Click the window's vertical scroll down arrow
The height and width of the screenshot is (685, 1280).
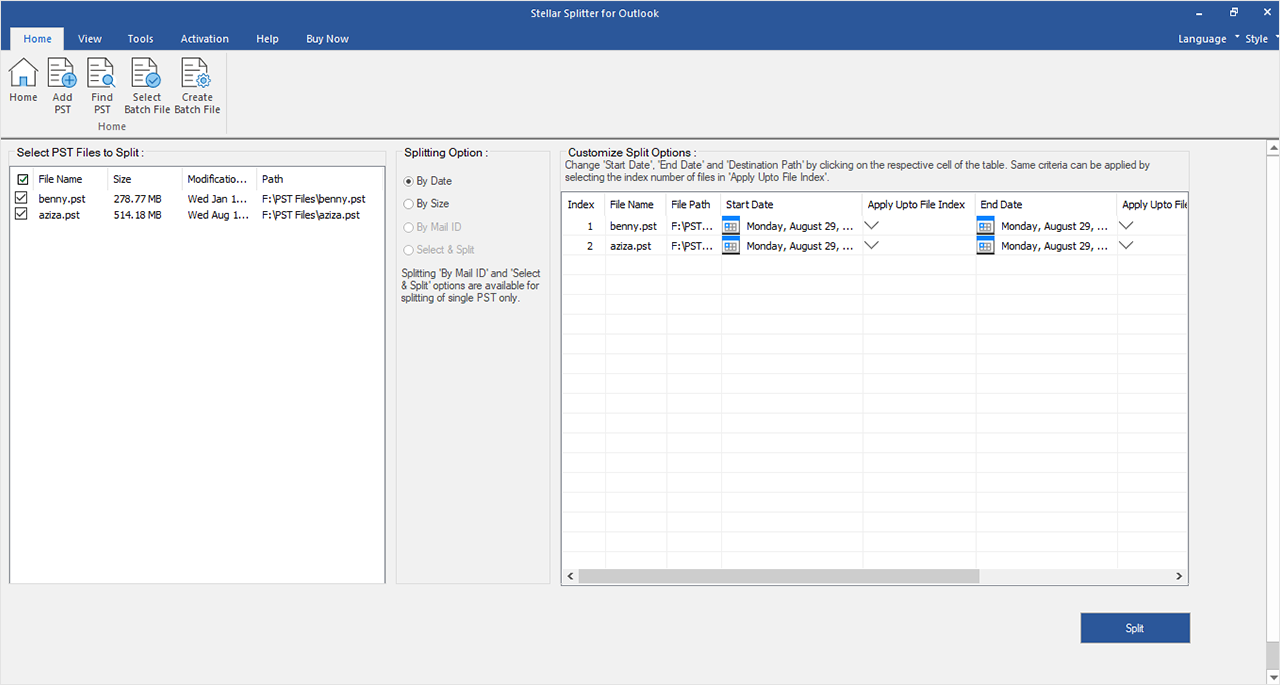1273,677
